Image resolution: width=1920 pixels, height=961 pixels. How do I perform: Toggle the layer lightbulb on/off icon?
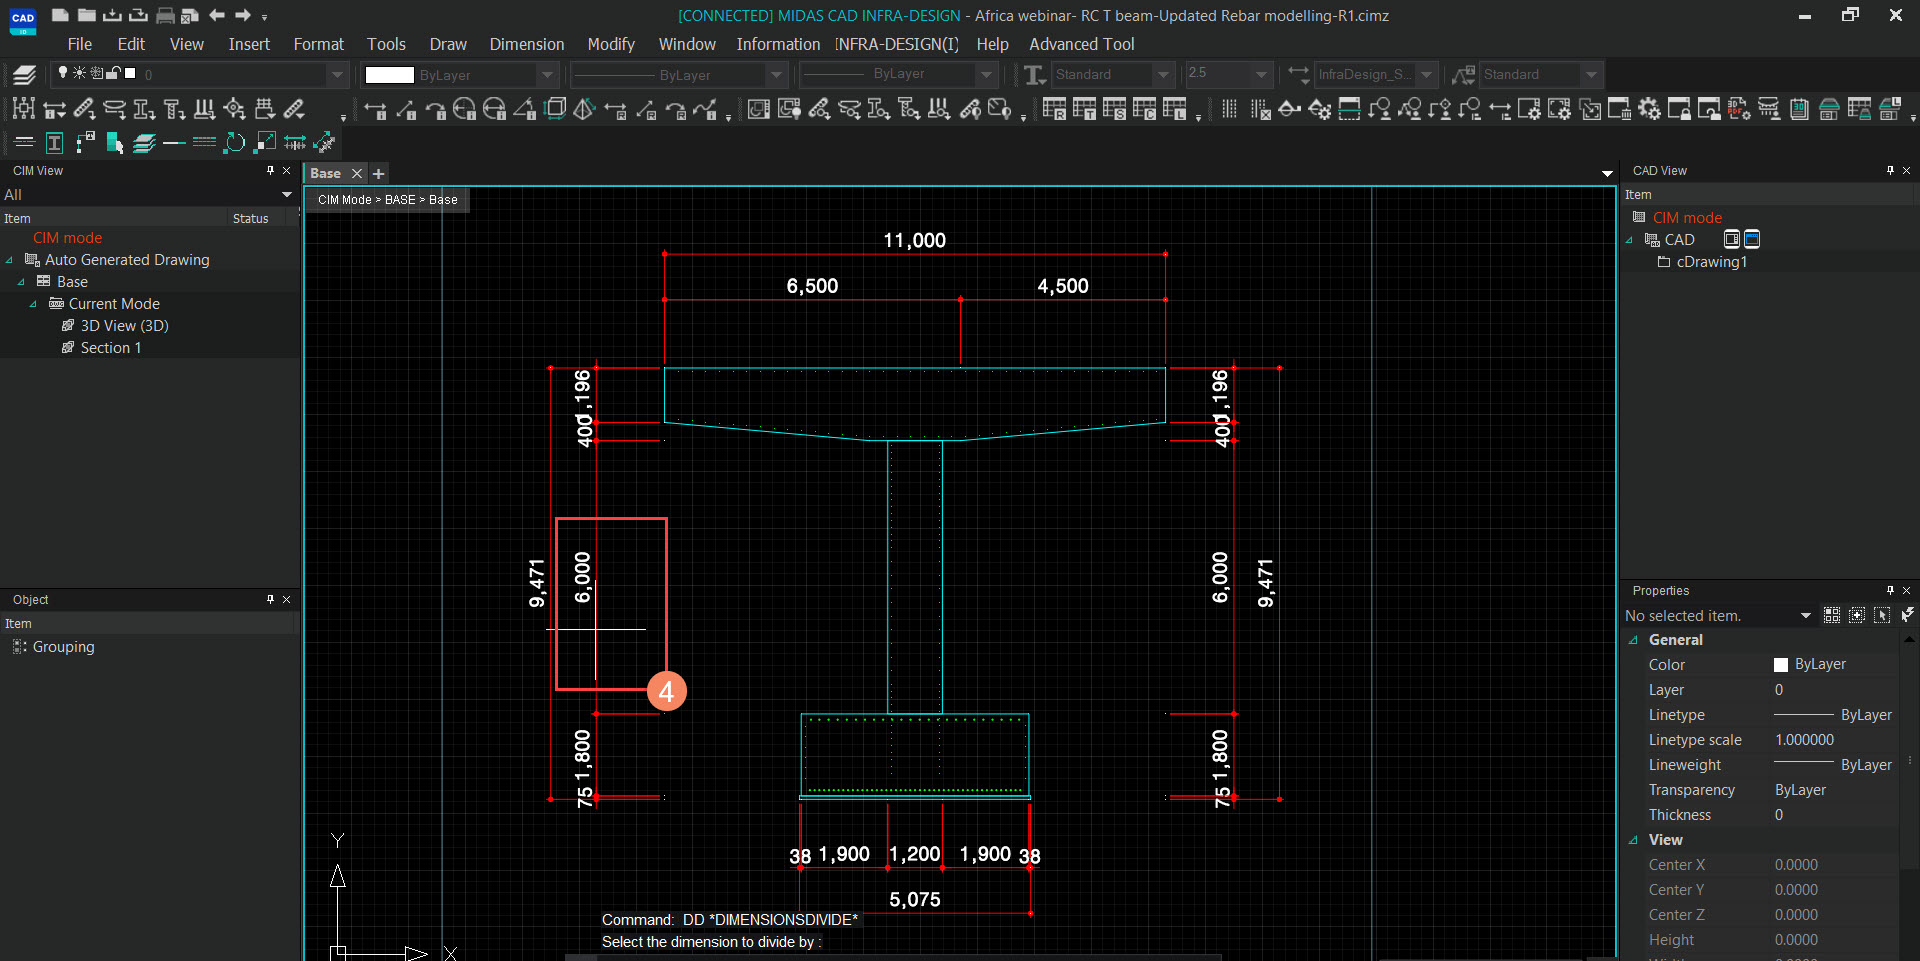coord(63,74)
